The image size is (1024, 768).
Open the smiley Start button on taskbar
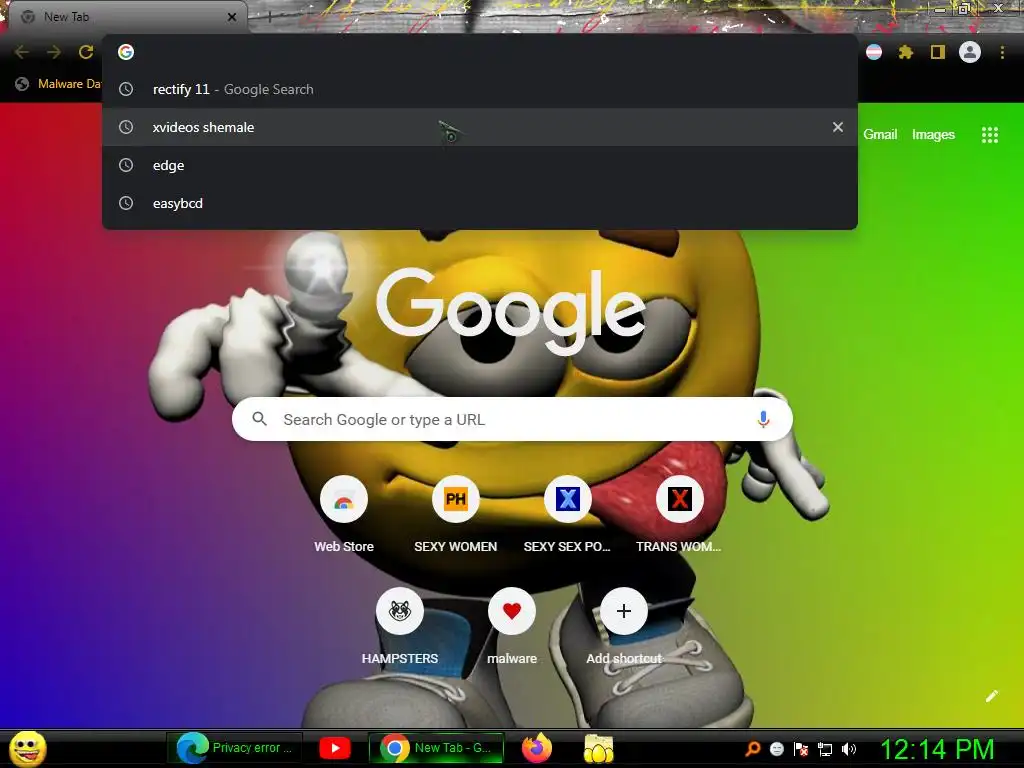28,748
